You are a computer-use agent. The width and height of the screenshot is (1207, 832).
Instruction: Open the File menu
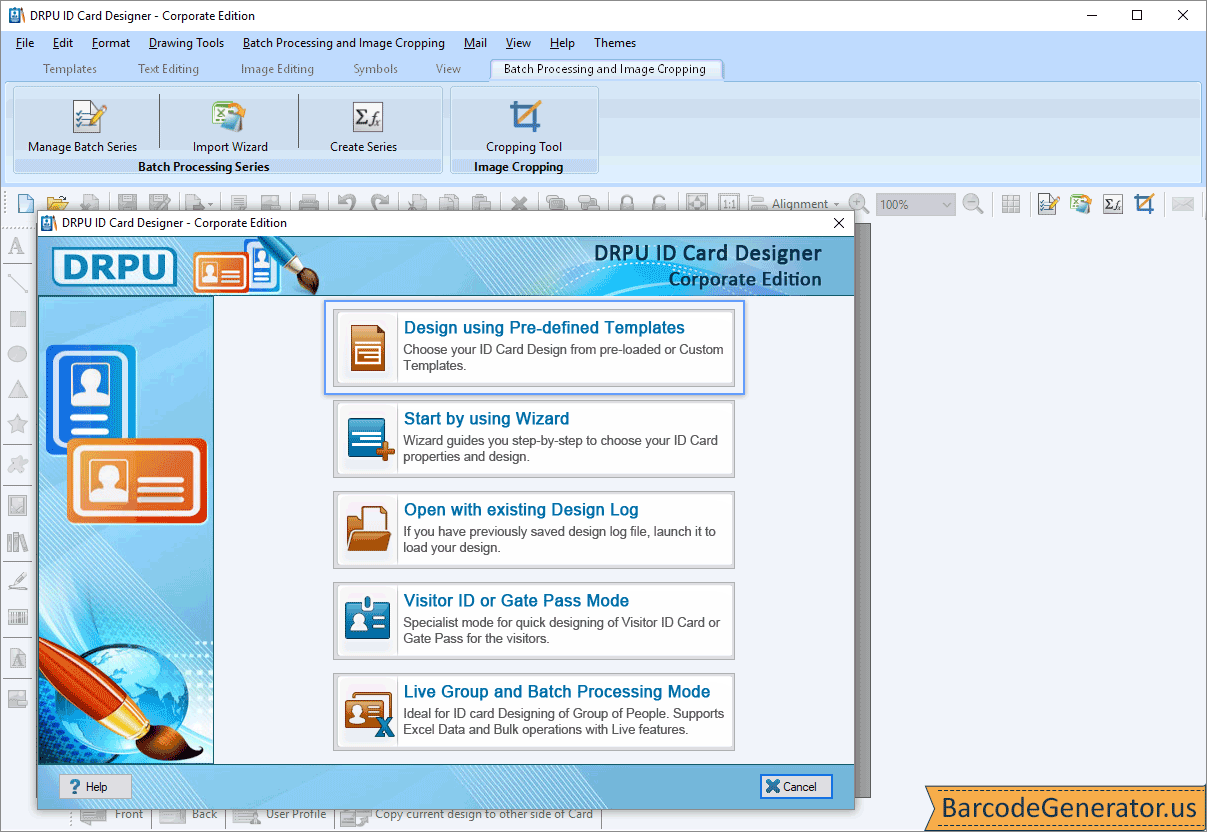25,43
